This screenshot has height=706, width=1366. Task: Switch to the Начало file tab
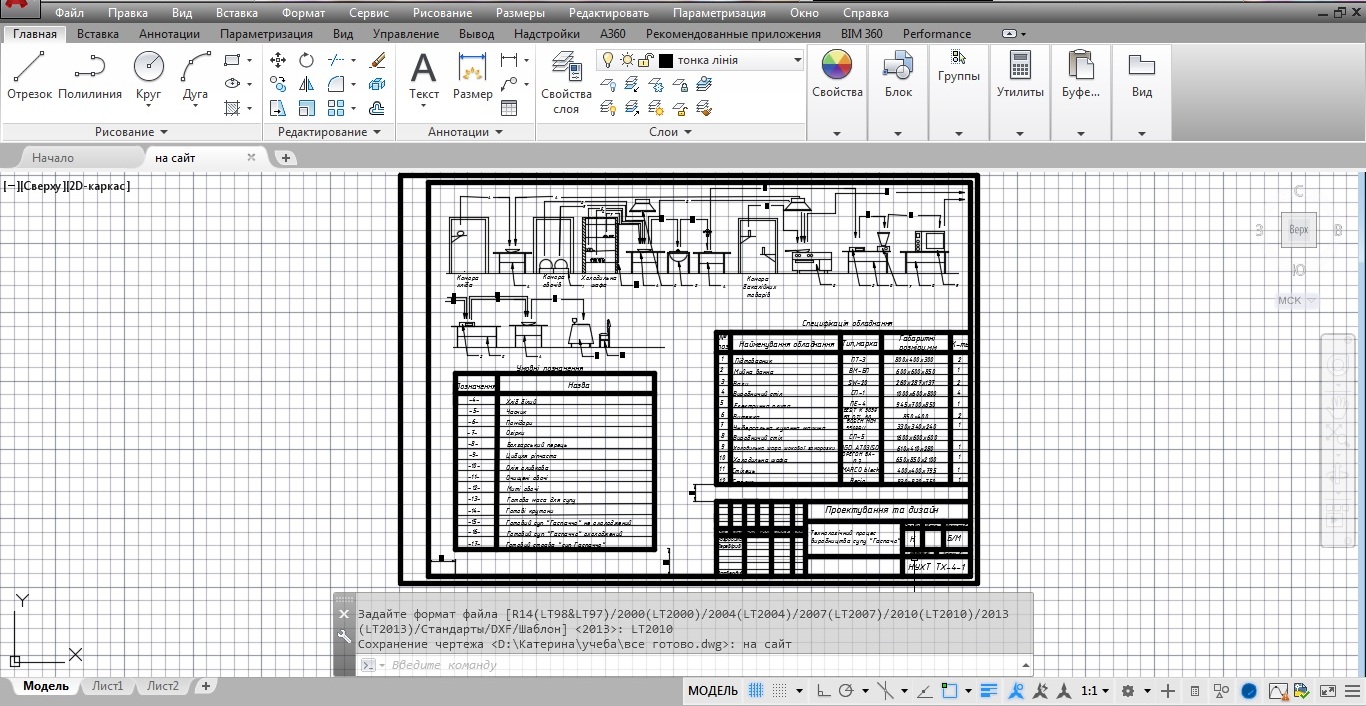[x=53, y=158]
